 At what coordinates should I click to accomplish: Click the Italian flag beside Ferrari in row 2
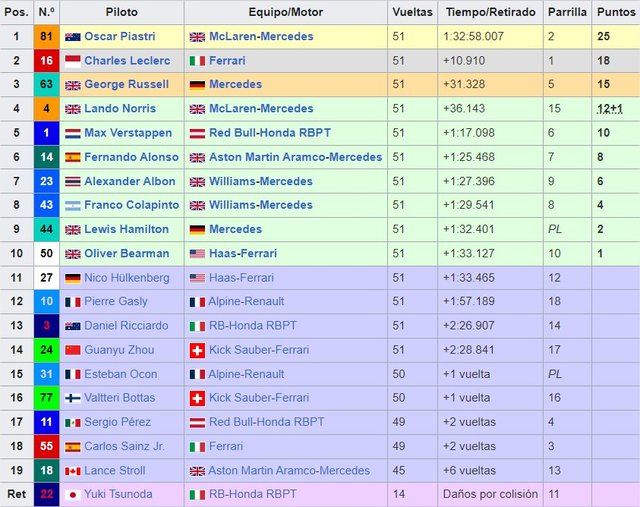(x=198, y=61)
